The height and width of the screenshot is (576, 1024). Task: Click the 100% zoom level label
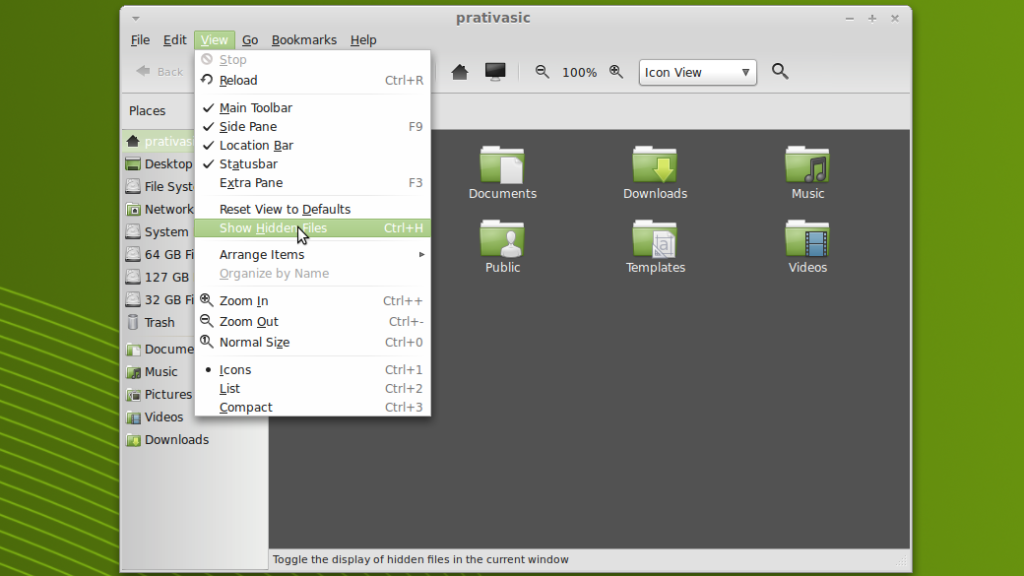point(579,72)
